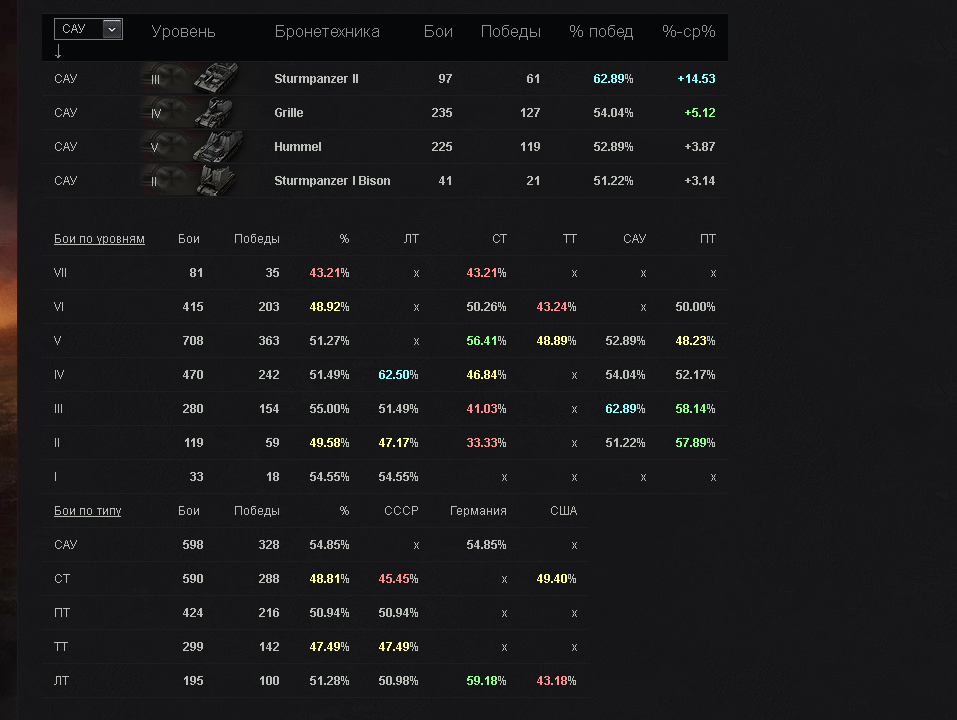Viewport: 957px width, 720px height.
Task: Open the САУ vehicle type dropdown
Action: (x=88, y=29)
